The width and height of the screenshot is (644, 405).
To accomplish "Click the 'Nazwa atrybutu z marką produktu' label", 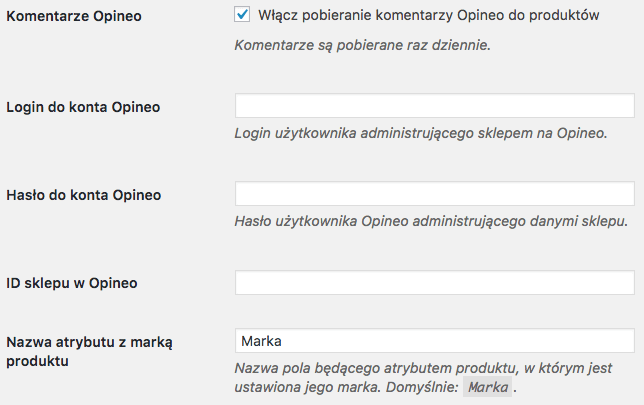I will pos(90,343).
